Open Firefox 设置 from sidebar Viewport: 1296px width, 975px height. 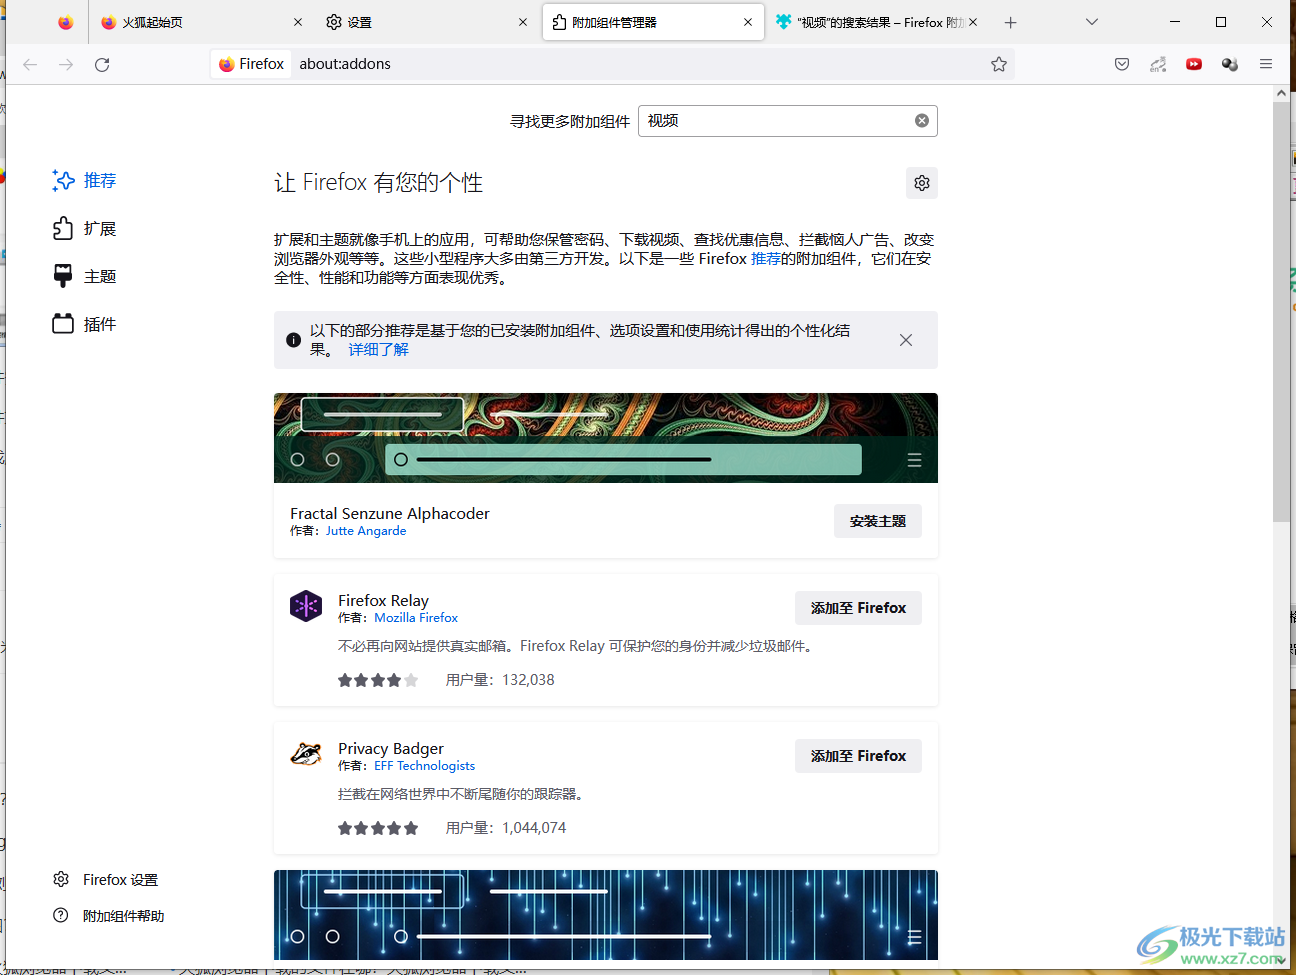click(105, 879)
